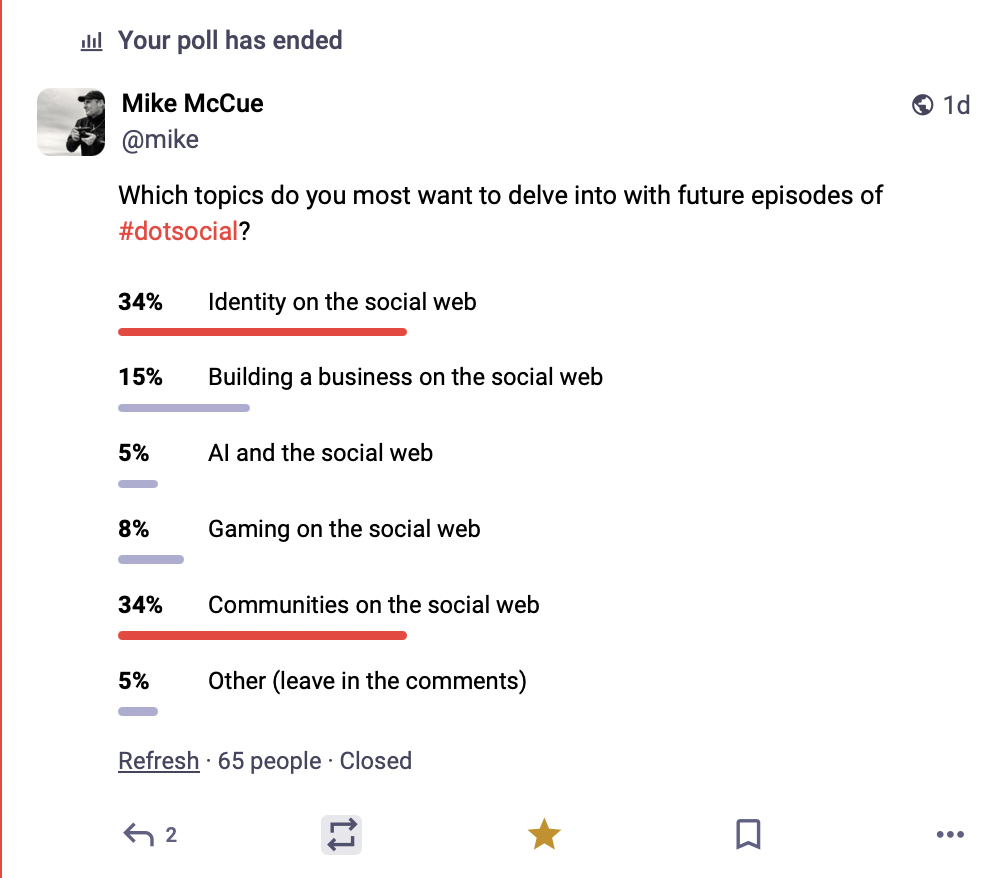Open the three-dot more options menu

[950, 835]
